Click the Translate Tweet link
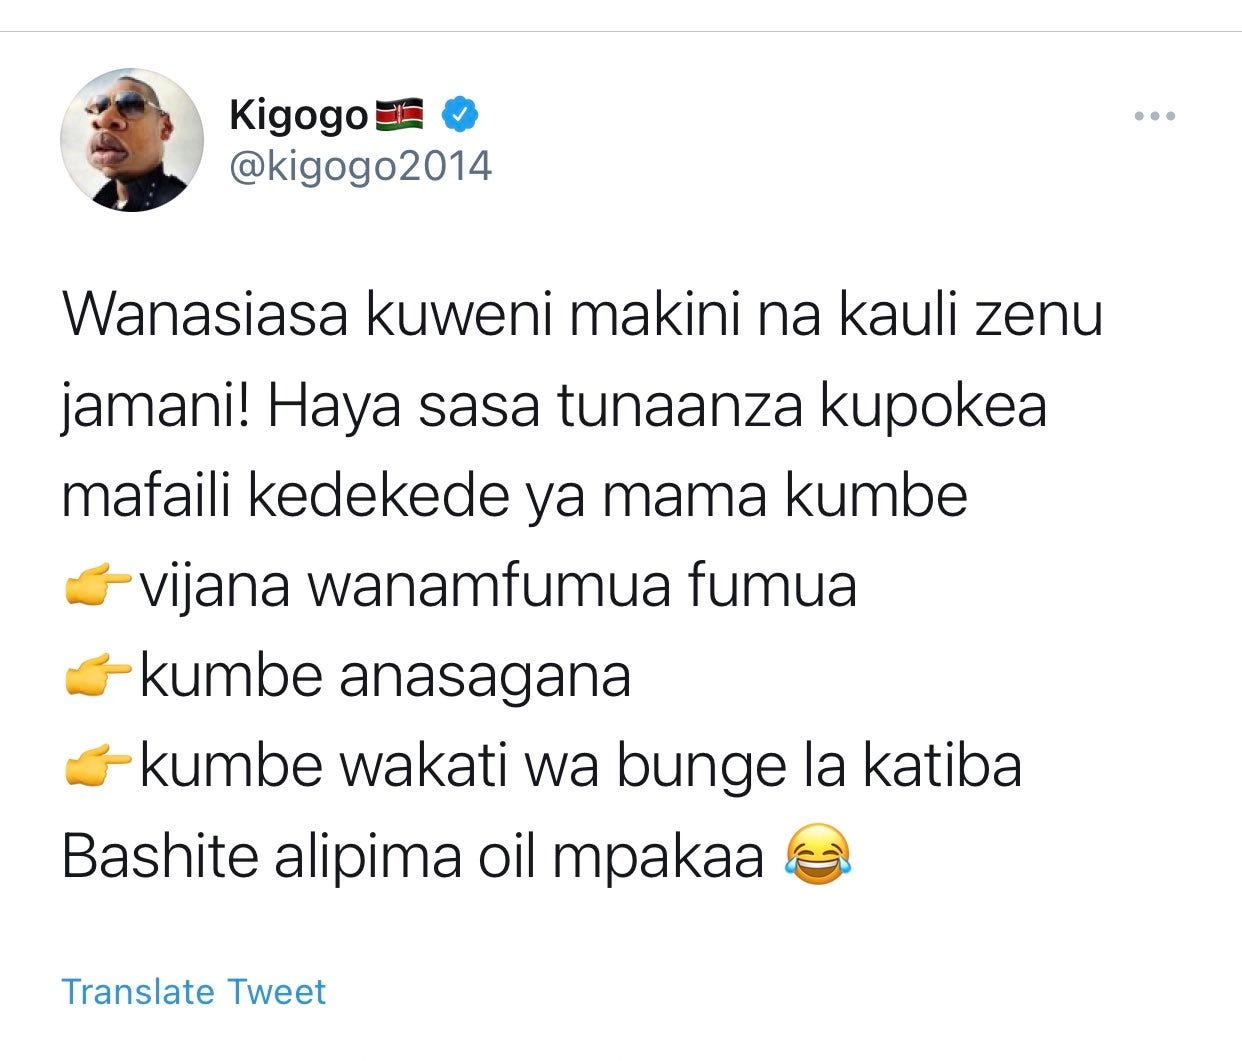The height and width of the screenshot is (1061, 1242). [194, 991]
